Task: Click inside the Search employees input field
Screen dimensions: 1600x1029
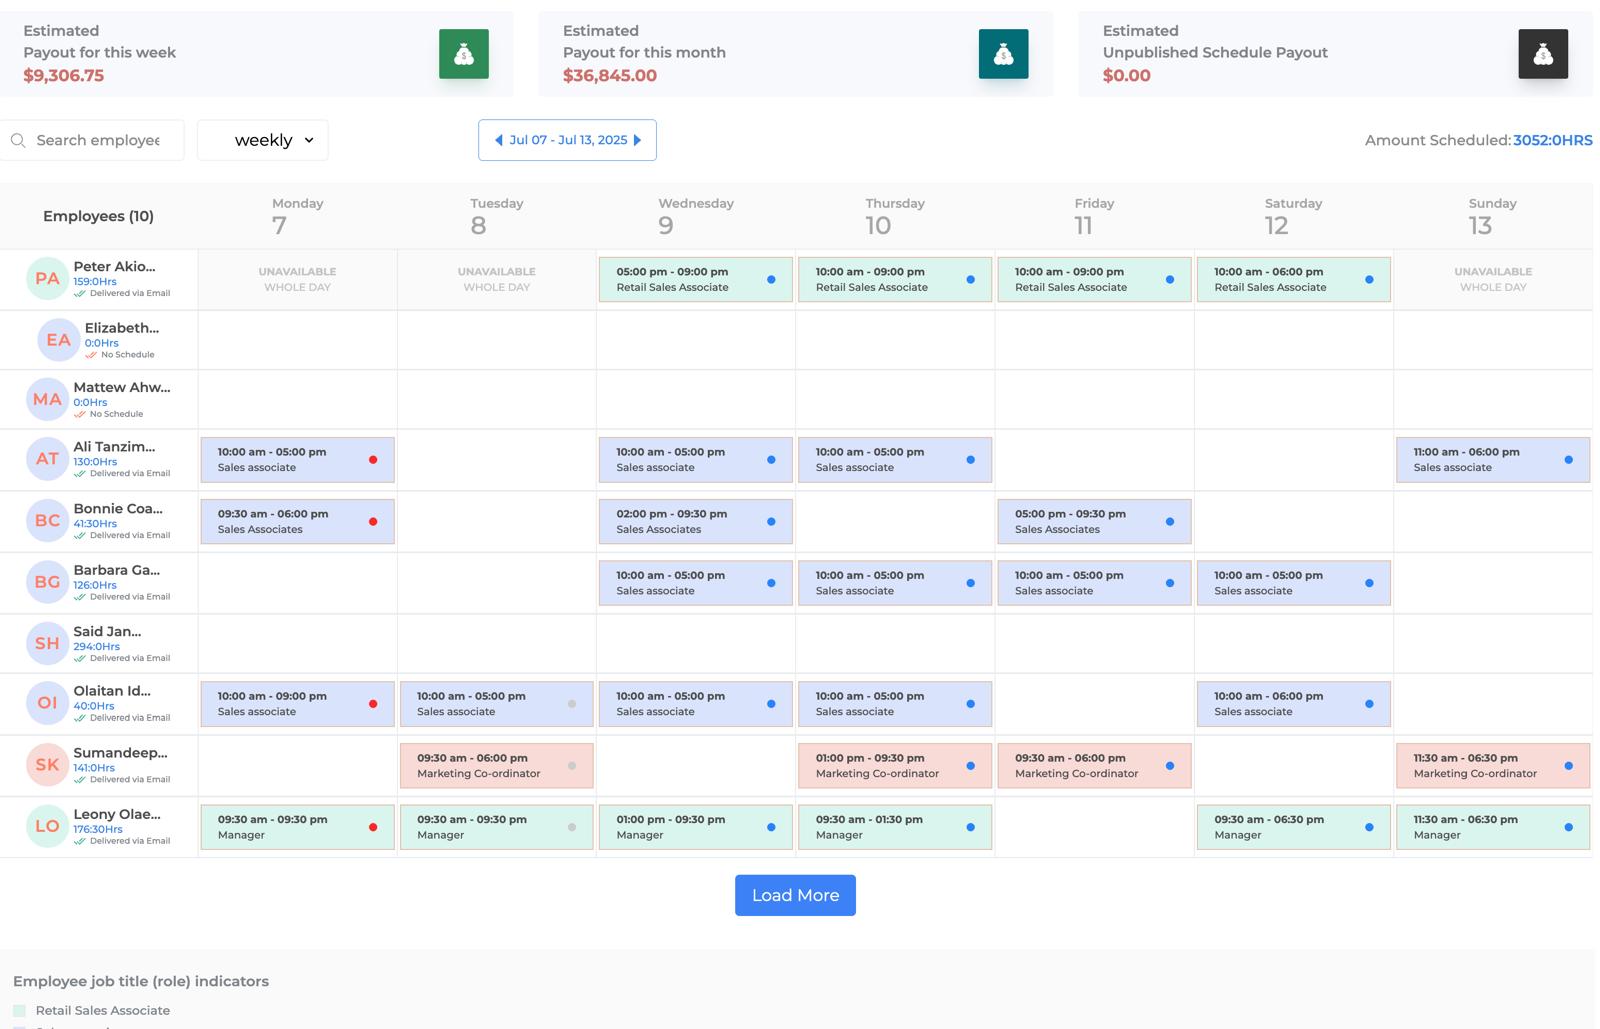Action: (x=100, y=140)
